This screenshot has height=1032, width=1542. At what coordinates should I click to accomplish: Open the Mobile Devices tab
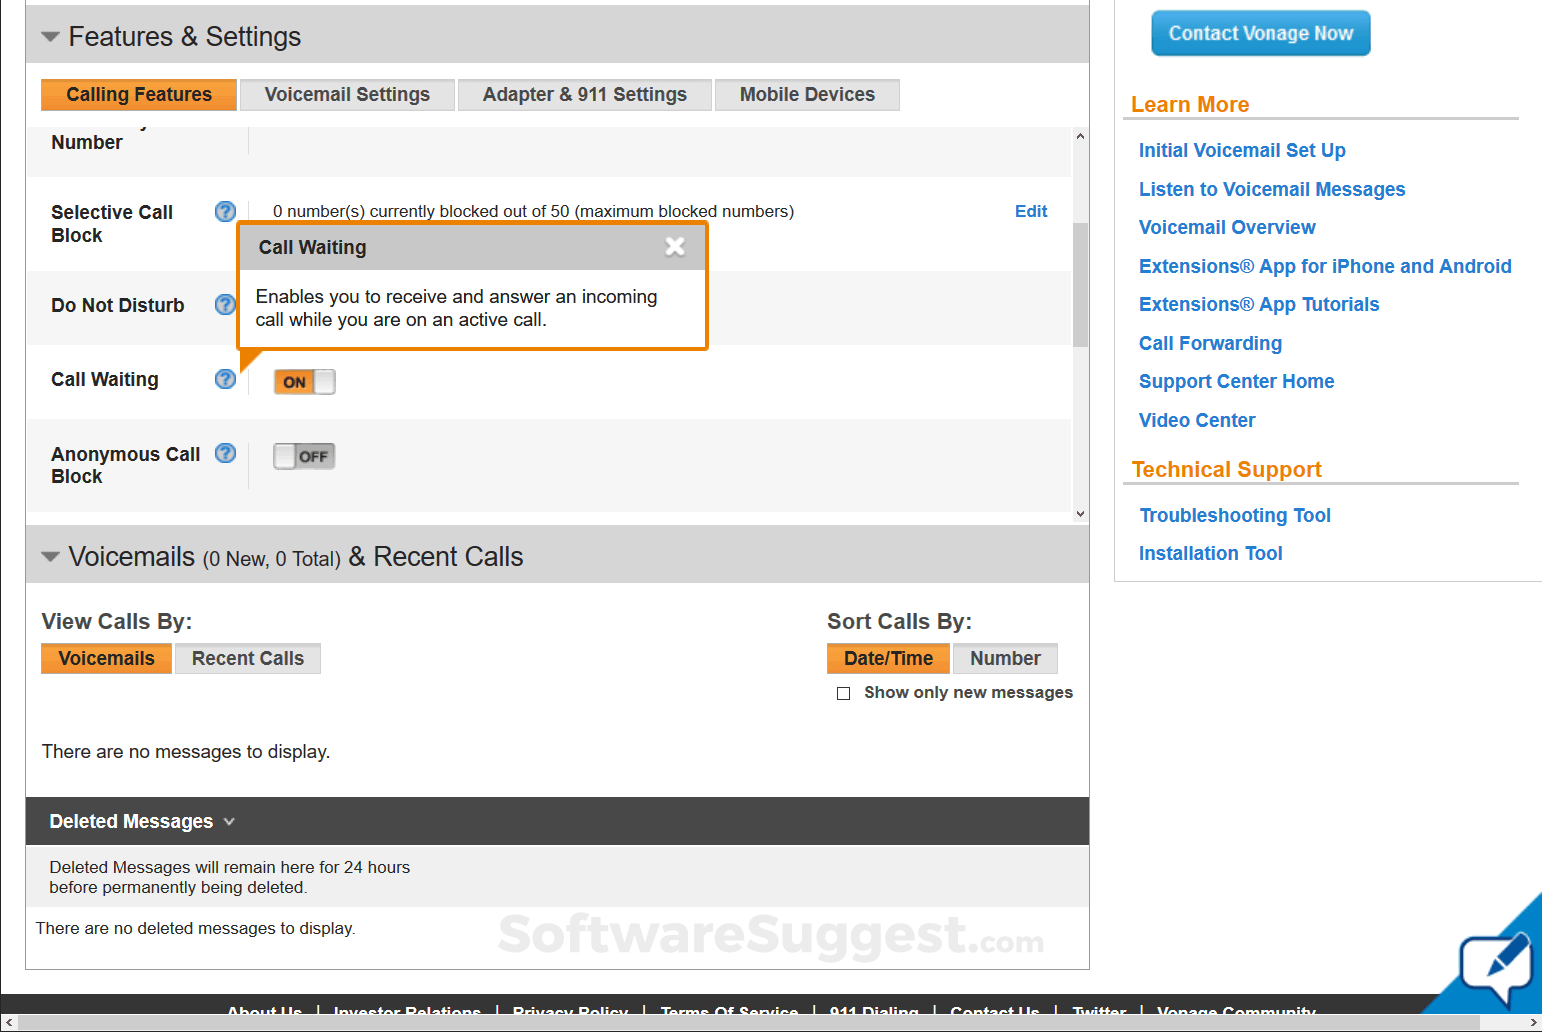[806, 94]
